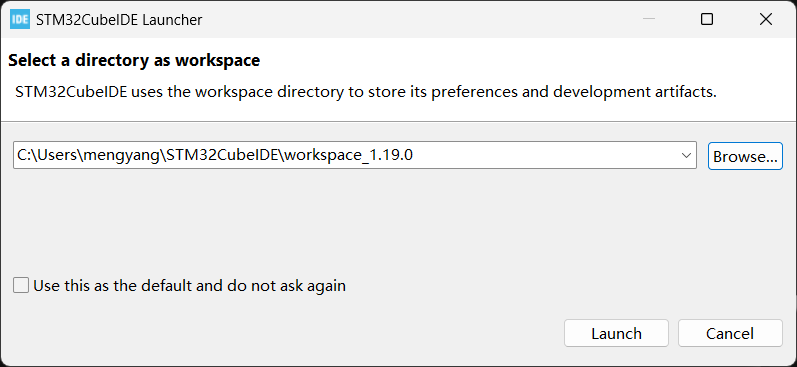Viewport: 797px width, 367px height.
Task: Minimize the STM32CubeIDE Launcher window
Action: tap(649, 19)
